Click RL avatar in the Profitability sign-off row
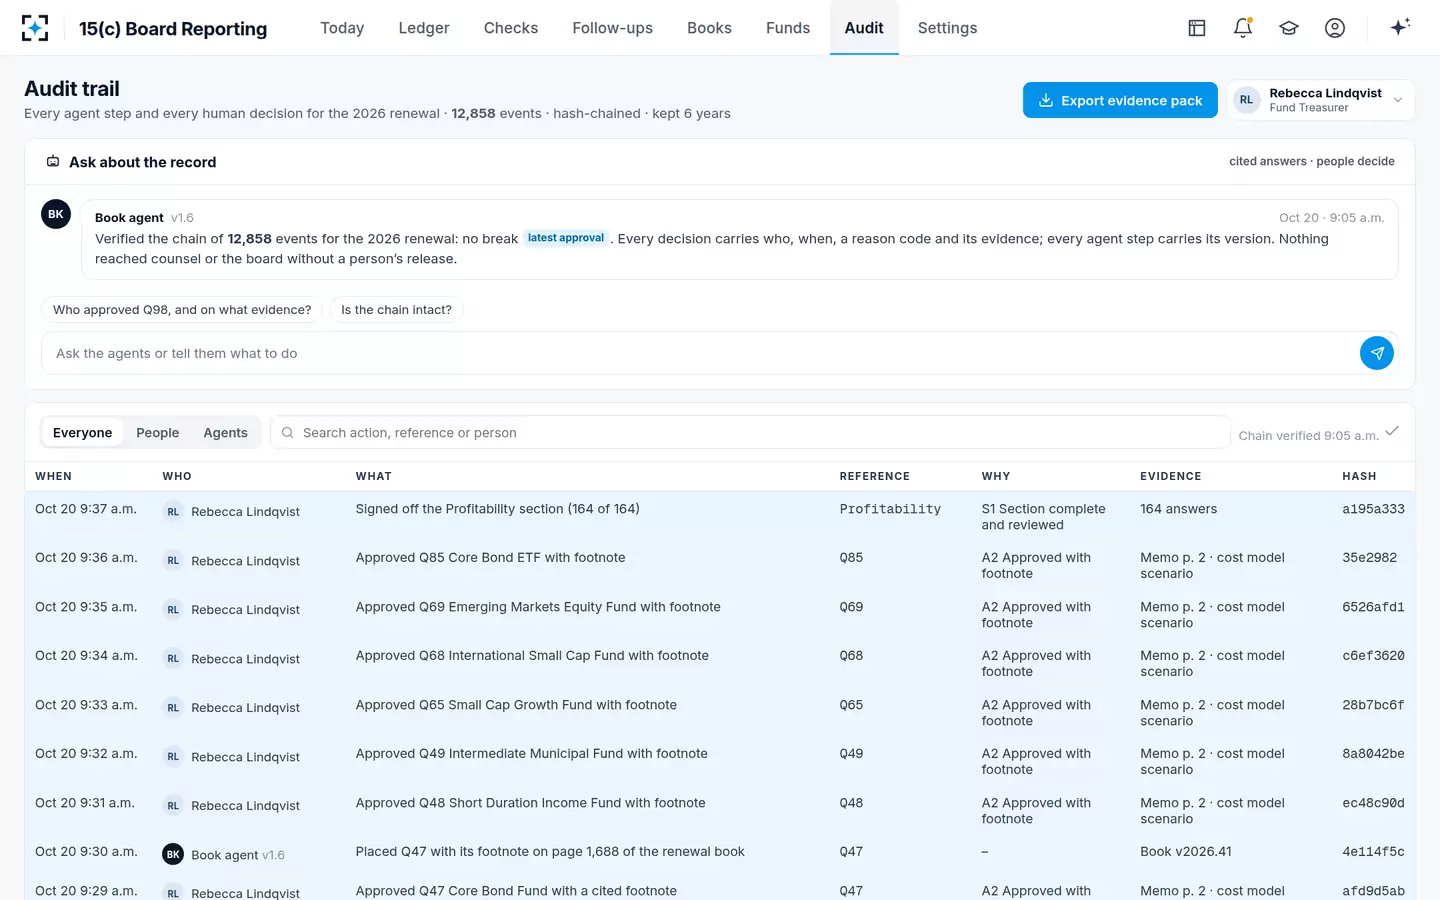This screenshot has height=900, width=1440. click(173, 512)
